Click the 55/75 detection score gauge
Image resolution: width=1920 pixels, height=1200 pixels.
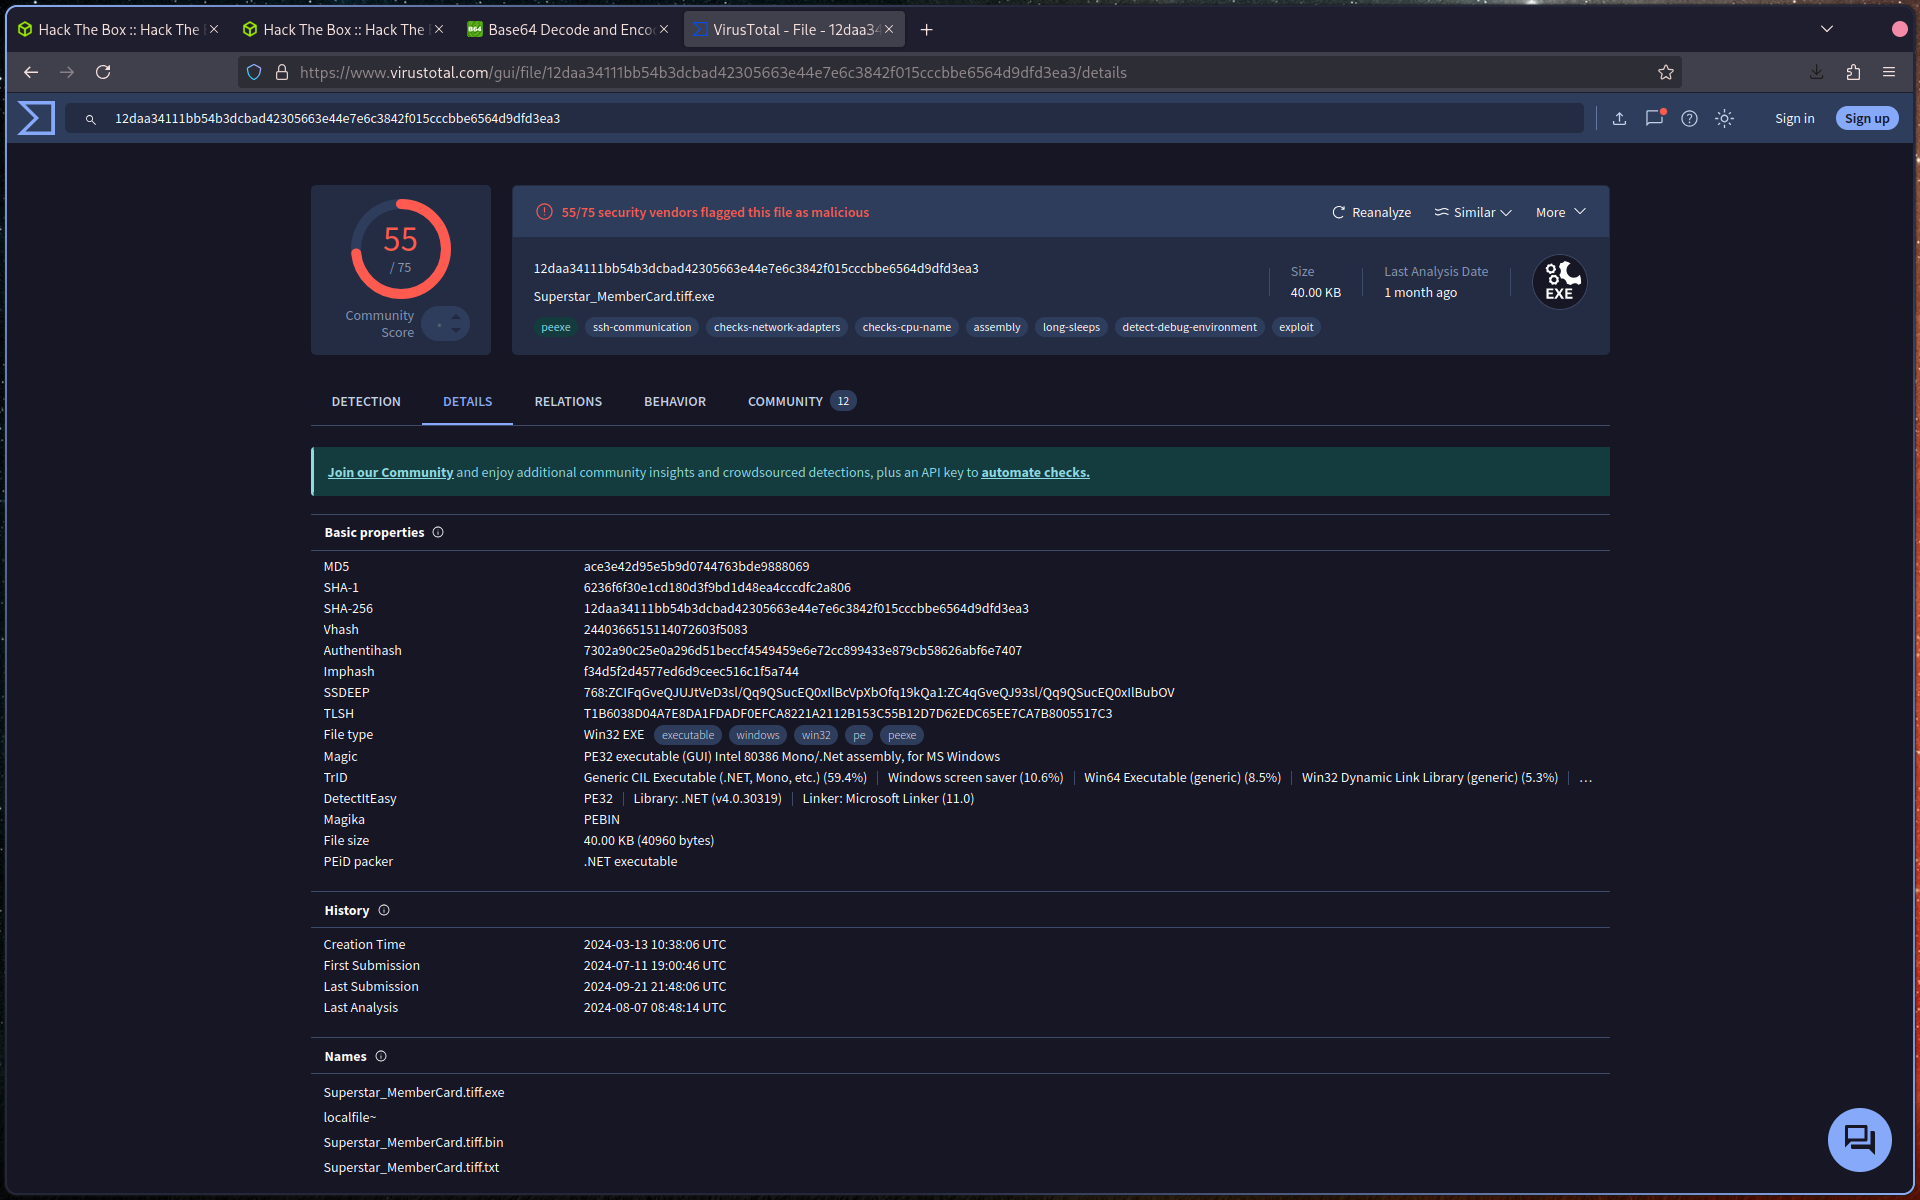400,249
